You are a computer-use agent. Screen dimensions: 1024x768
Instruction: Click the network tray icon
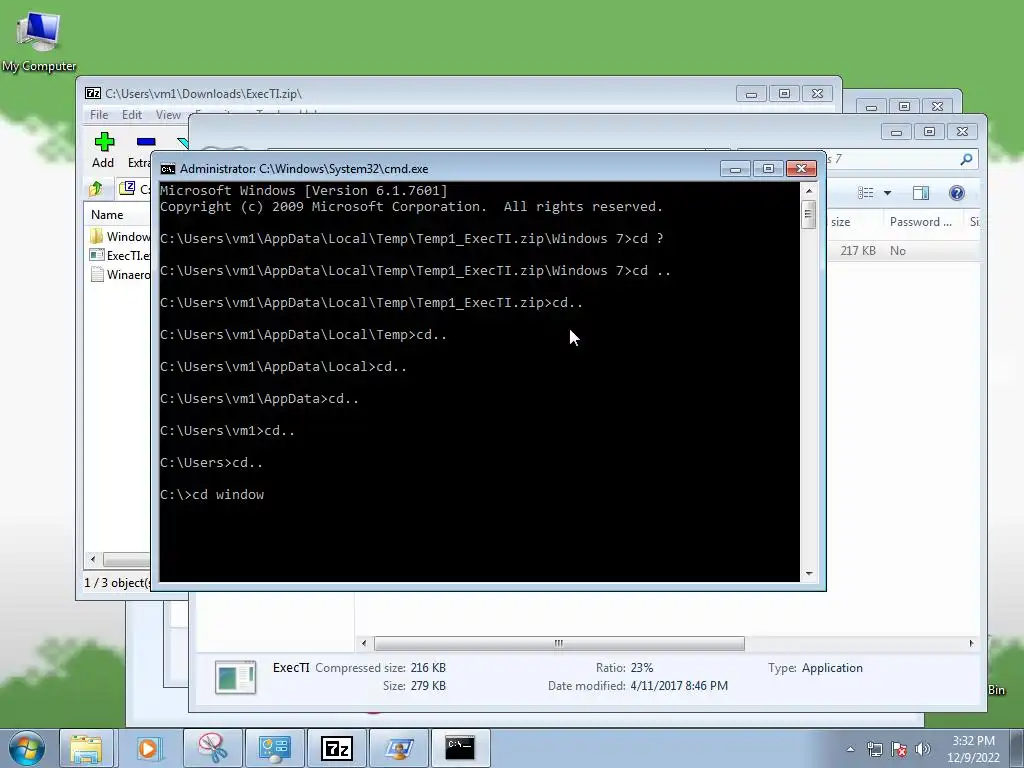[874, 749]
